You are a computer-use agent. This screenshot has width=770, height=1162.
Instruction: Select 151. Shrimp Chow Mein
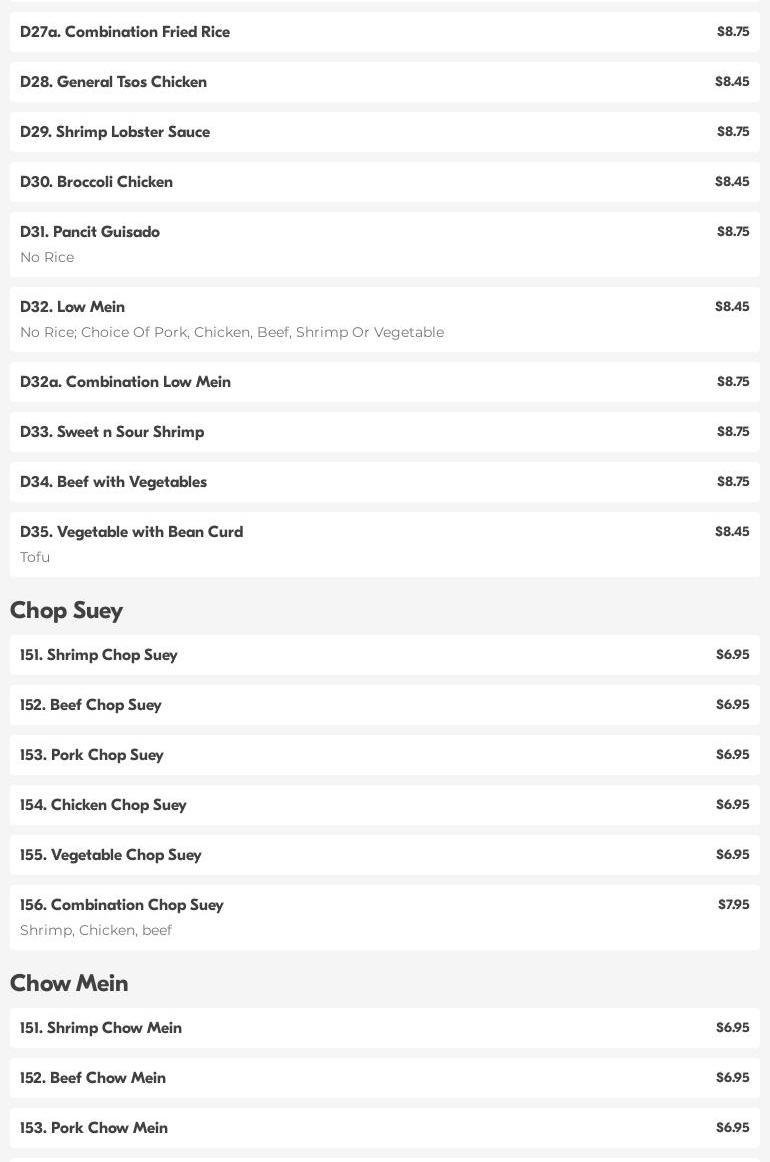[x=101, y=1028]
